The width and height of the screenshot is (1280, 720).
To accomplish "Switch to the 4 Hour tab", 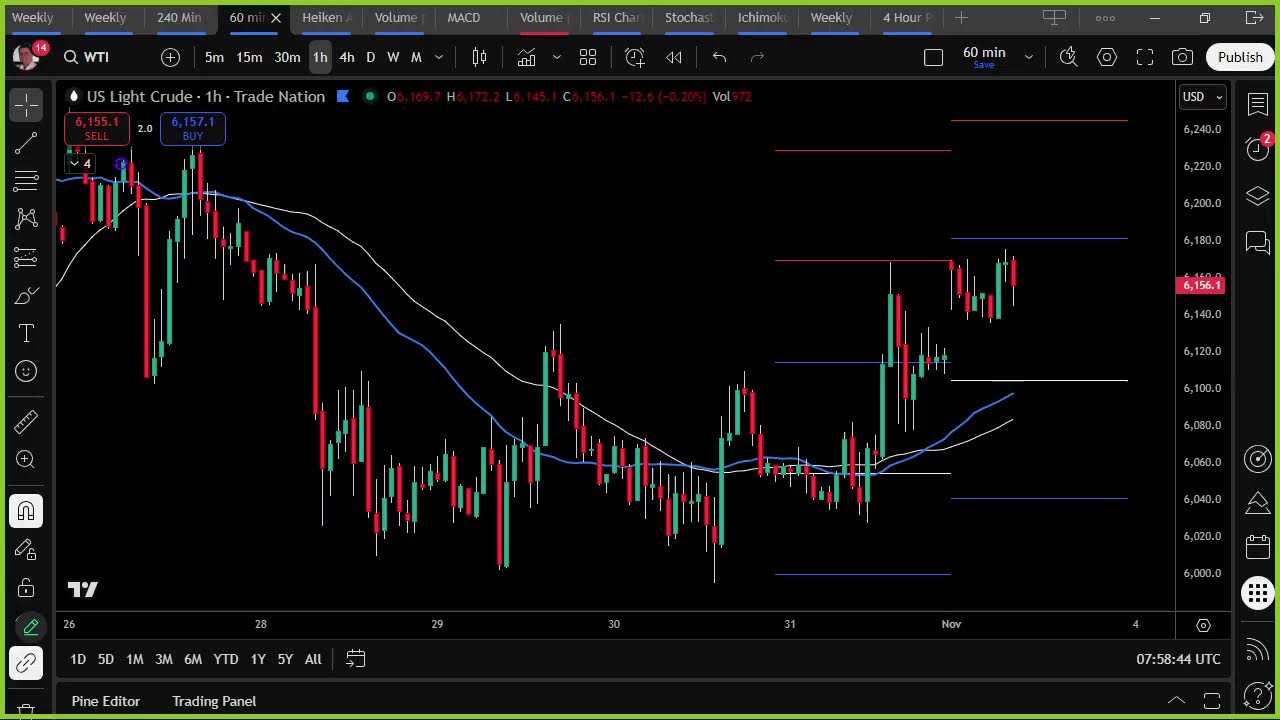I will 907,17.
